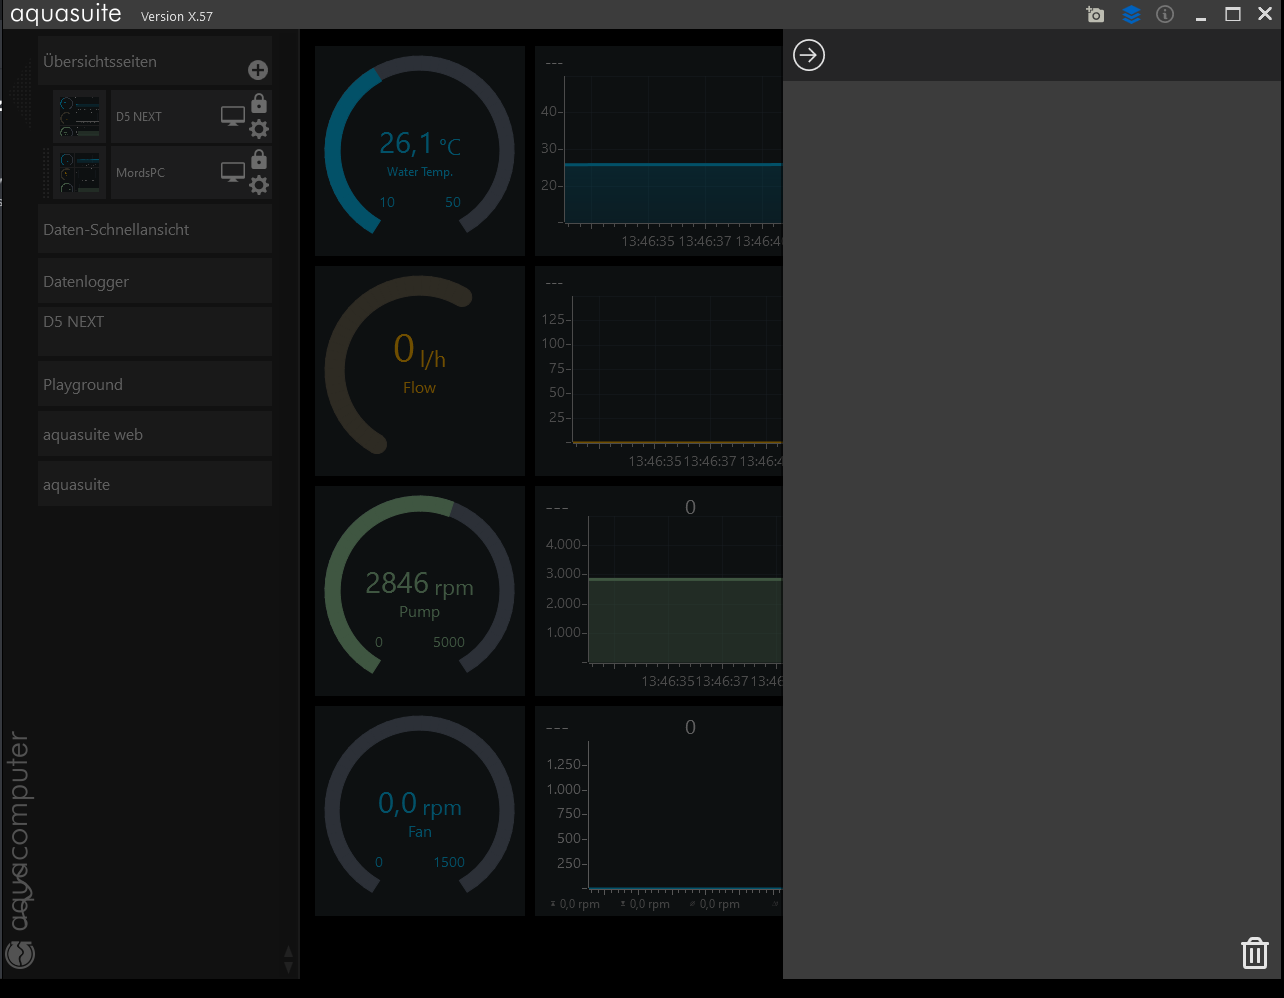Toggle the lock on the D5 NEXT overview page
The width and height of the screenshot is (1284, 998).
[x=259, y=103]
